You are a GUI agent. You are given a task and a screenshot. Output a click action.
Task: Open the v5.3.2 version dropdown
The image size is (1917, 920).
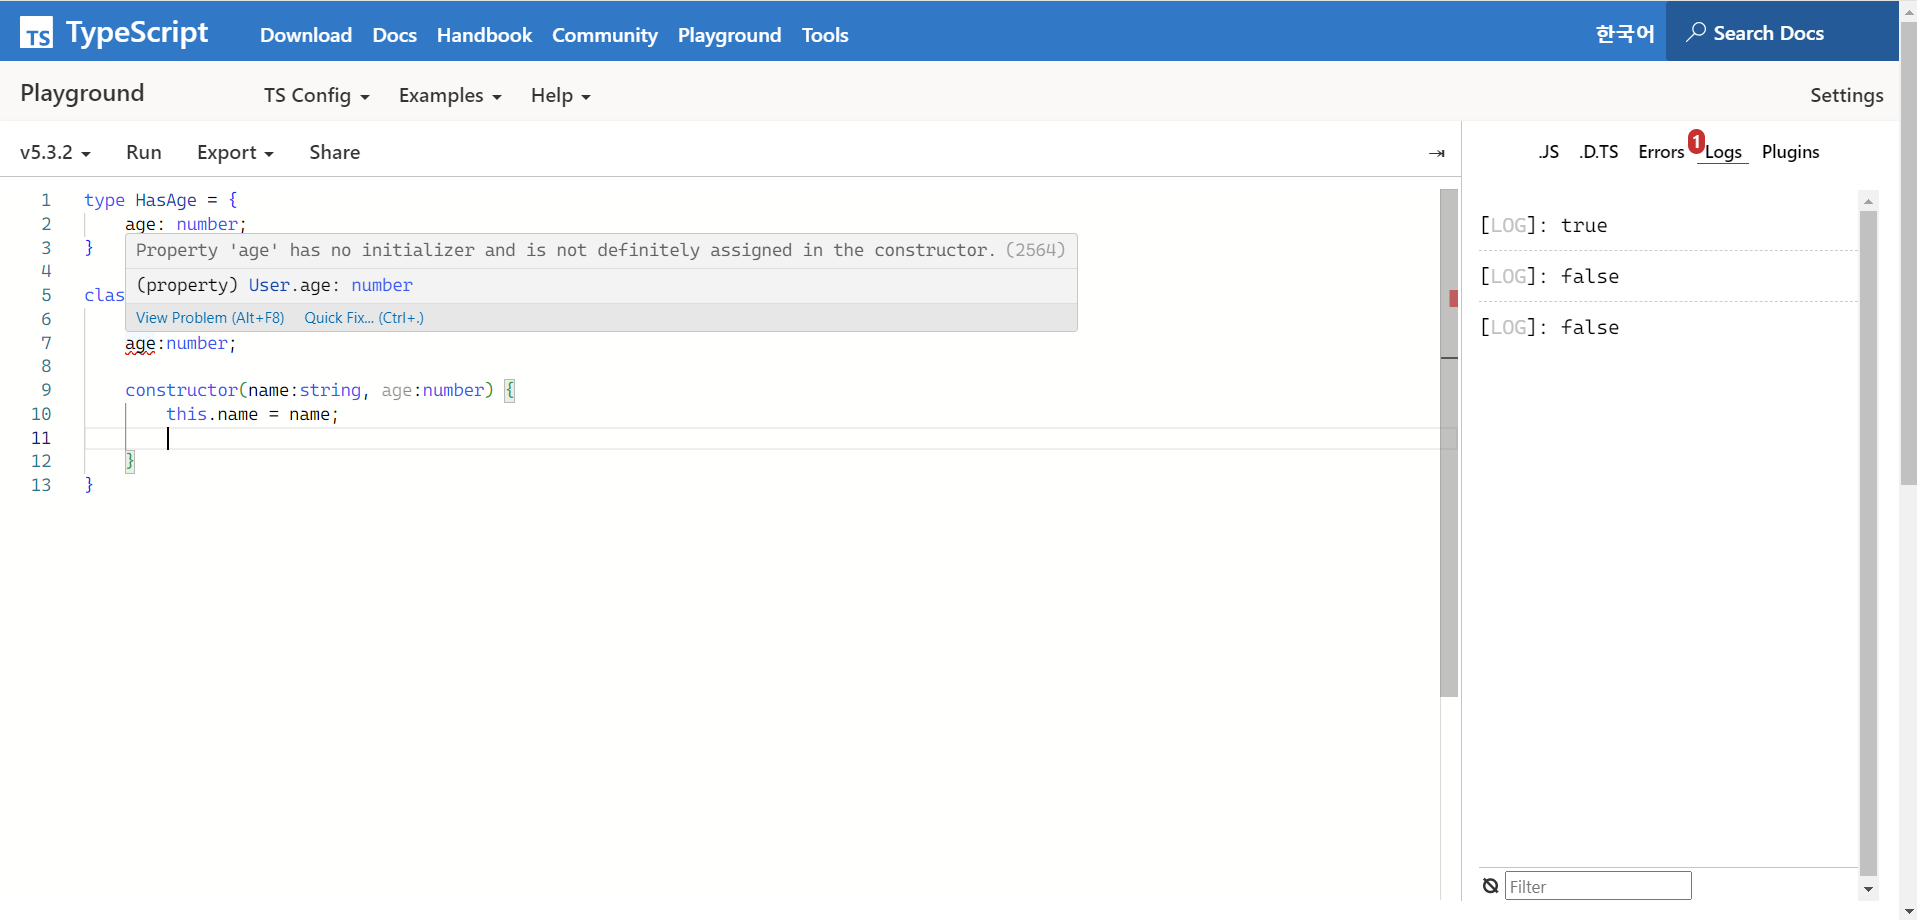click(55, 152)
